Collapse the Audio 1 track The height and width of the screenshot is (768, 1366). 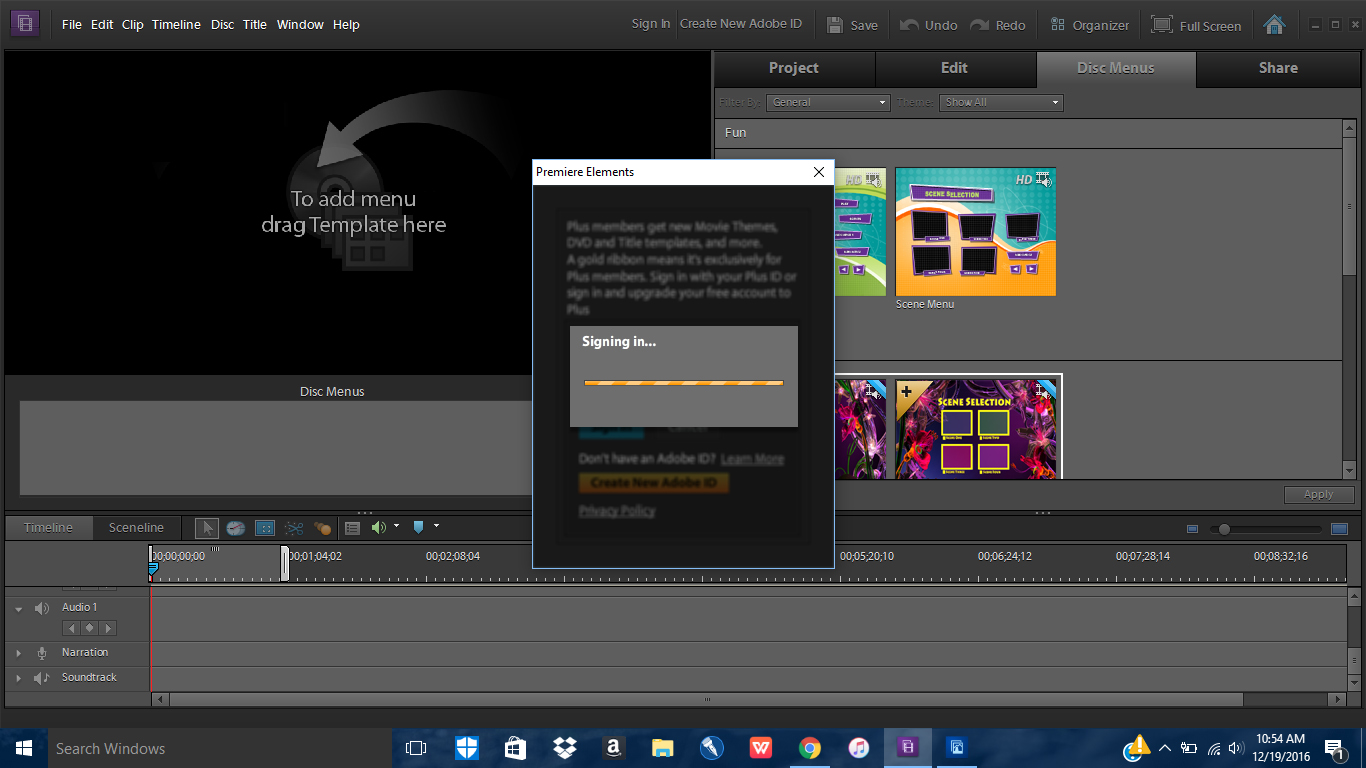[18, 609]
